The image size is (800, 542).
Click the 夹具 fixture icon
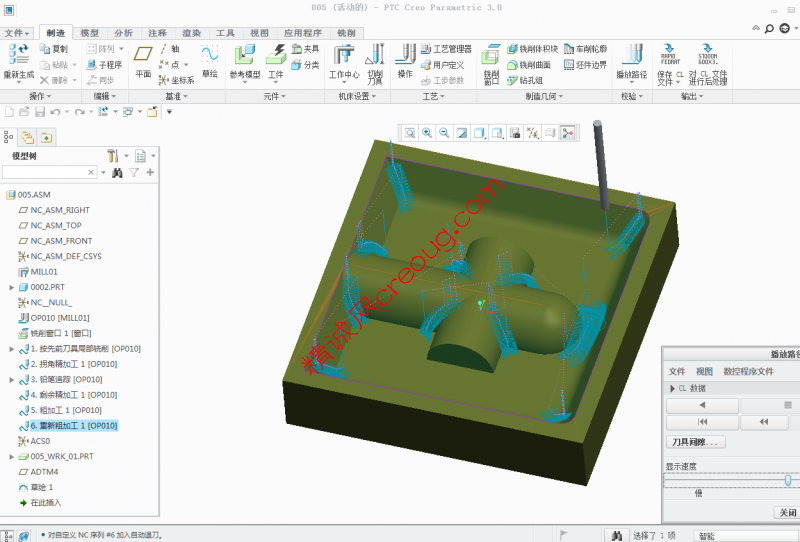click(x=305, y=49)
